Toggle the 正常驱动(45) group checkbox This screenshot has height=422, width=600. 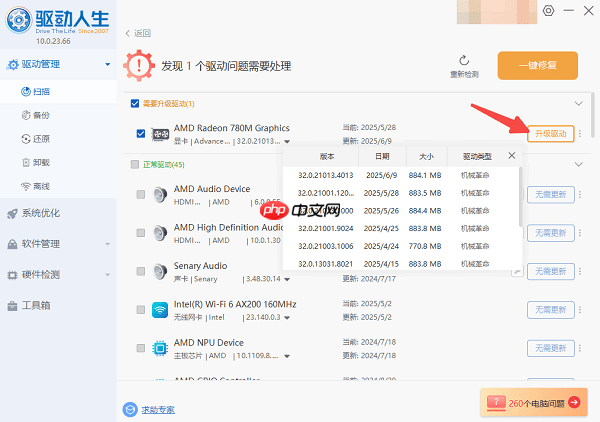(135, 165)
